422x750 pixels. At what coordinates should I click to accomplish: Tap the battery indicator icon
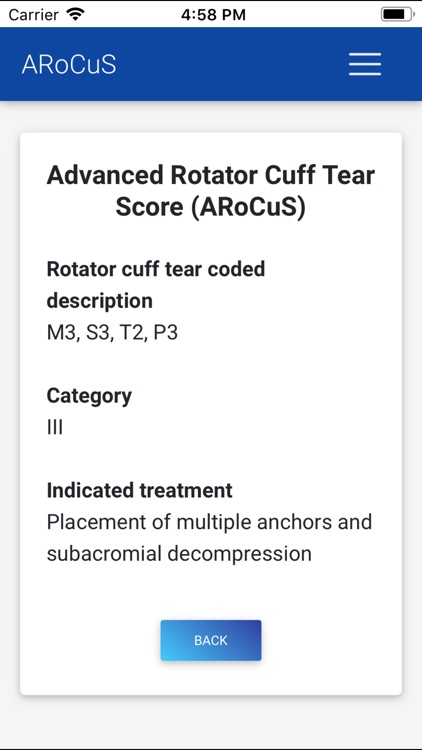(398, 14)
